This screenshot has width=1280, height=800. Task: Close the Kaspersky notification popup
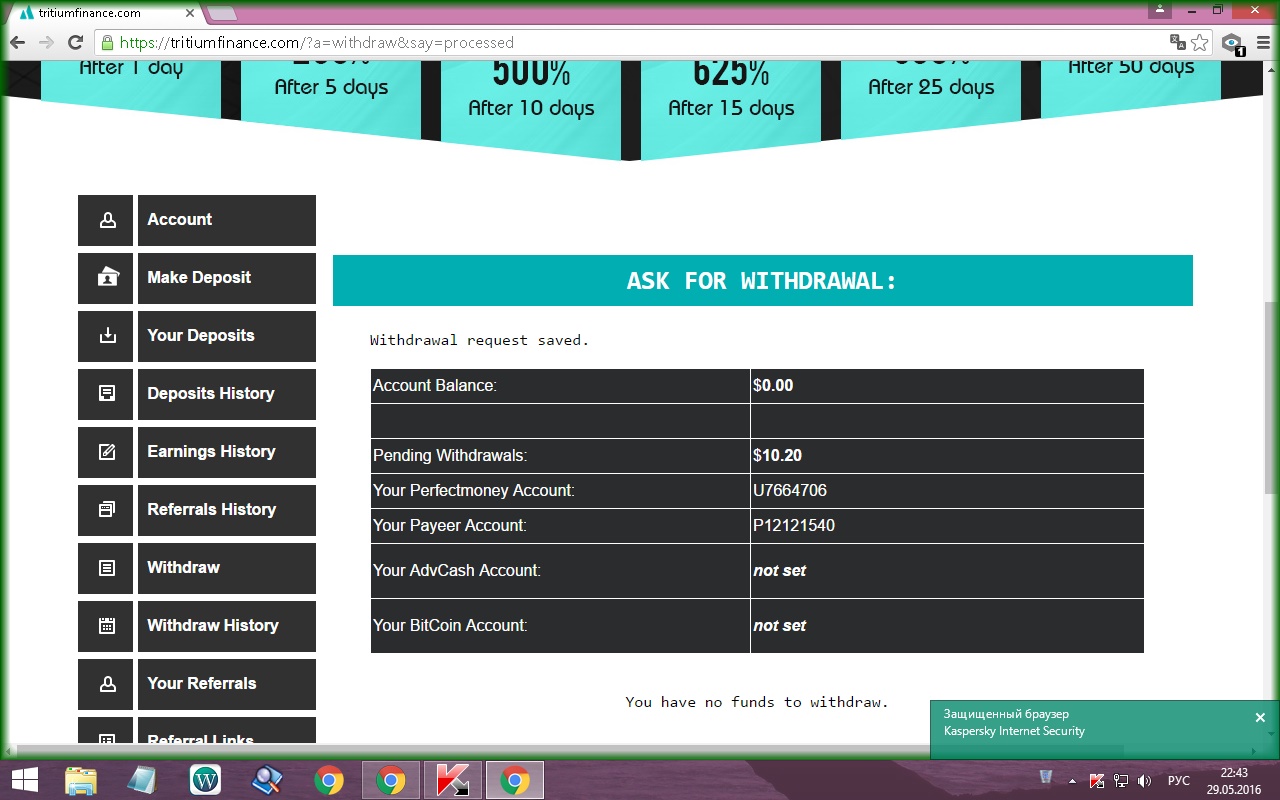(x=1260, y=718)
